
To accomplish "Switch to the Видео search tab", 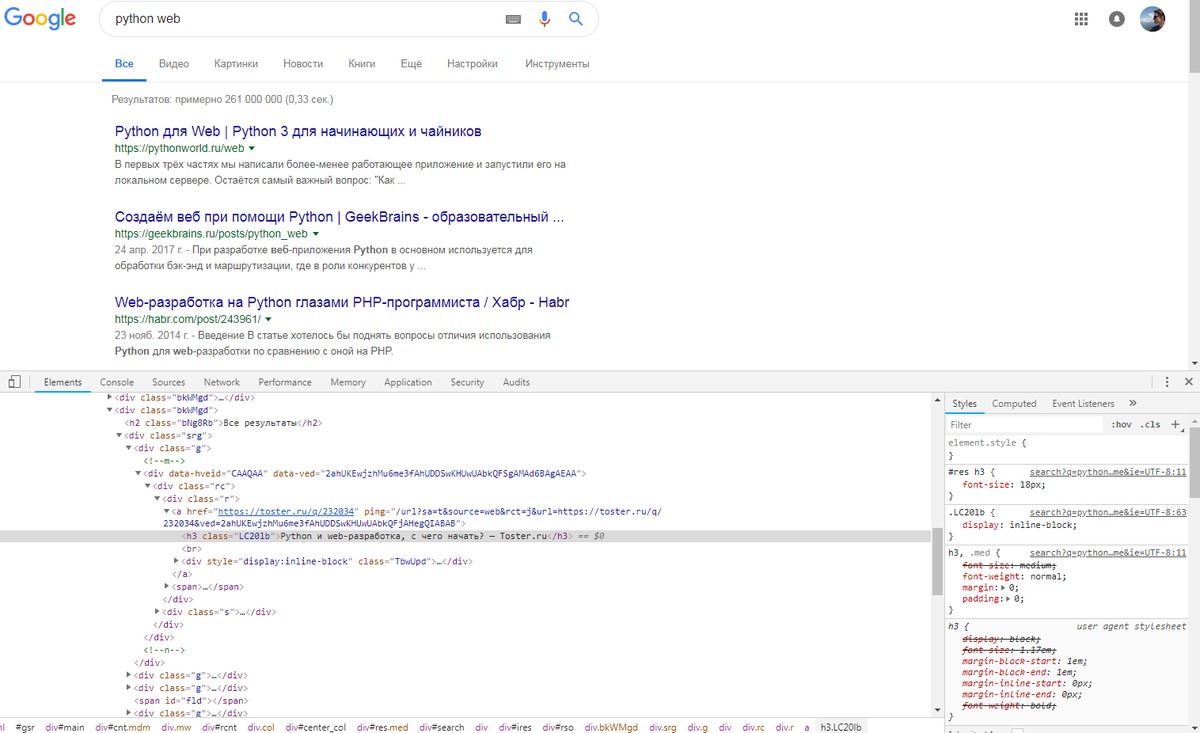I will point(174,64).
